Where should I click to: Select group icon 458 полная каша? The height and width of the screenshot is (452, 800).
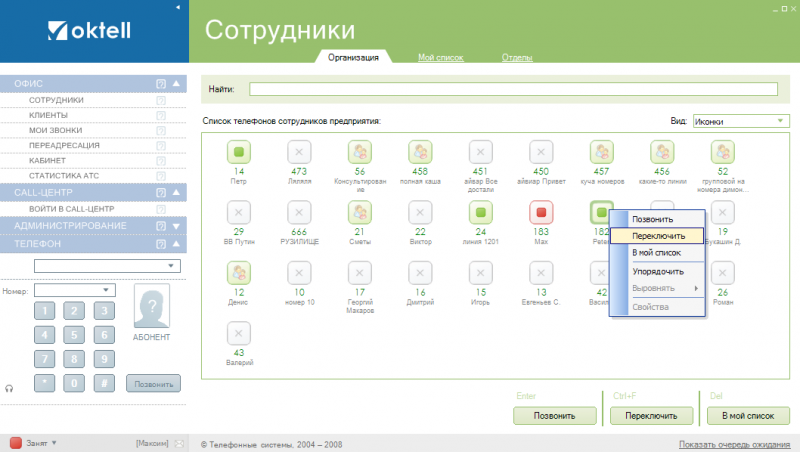click(420, 152)
